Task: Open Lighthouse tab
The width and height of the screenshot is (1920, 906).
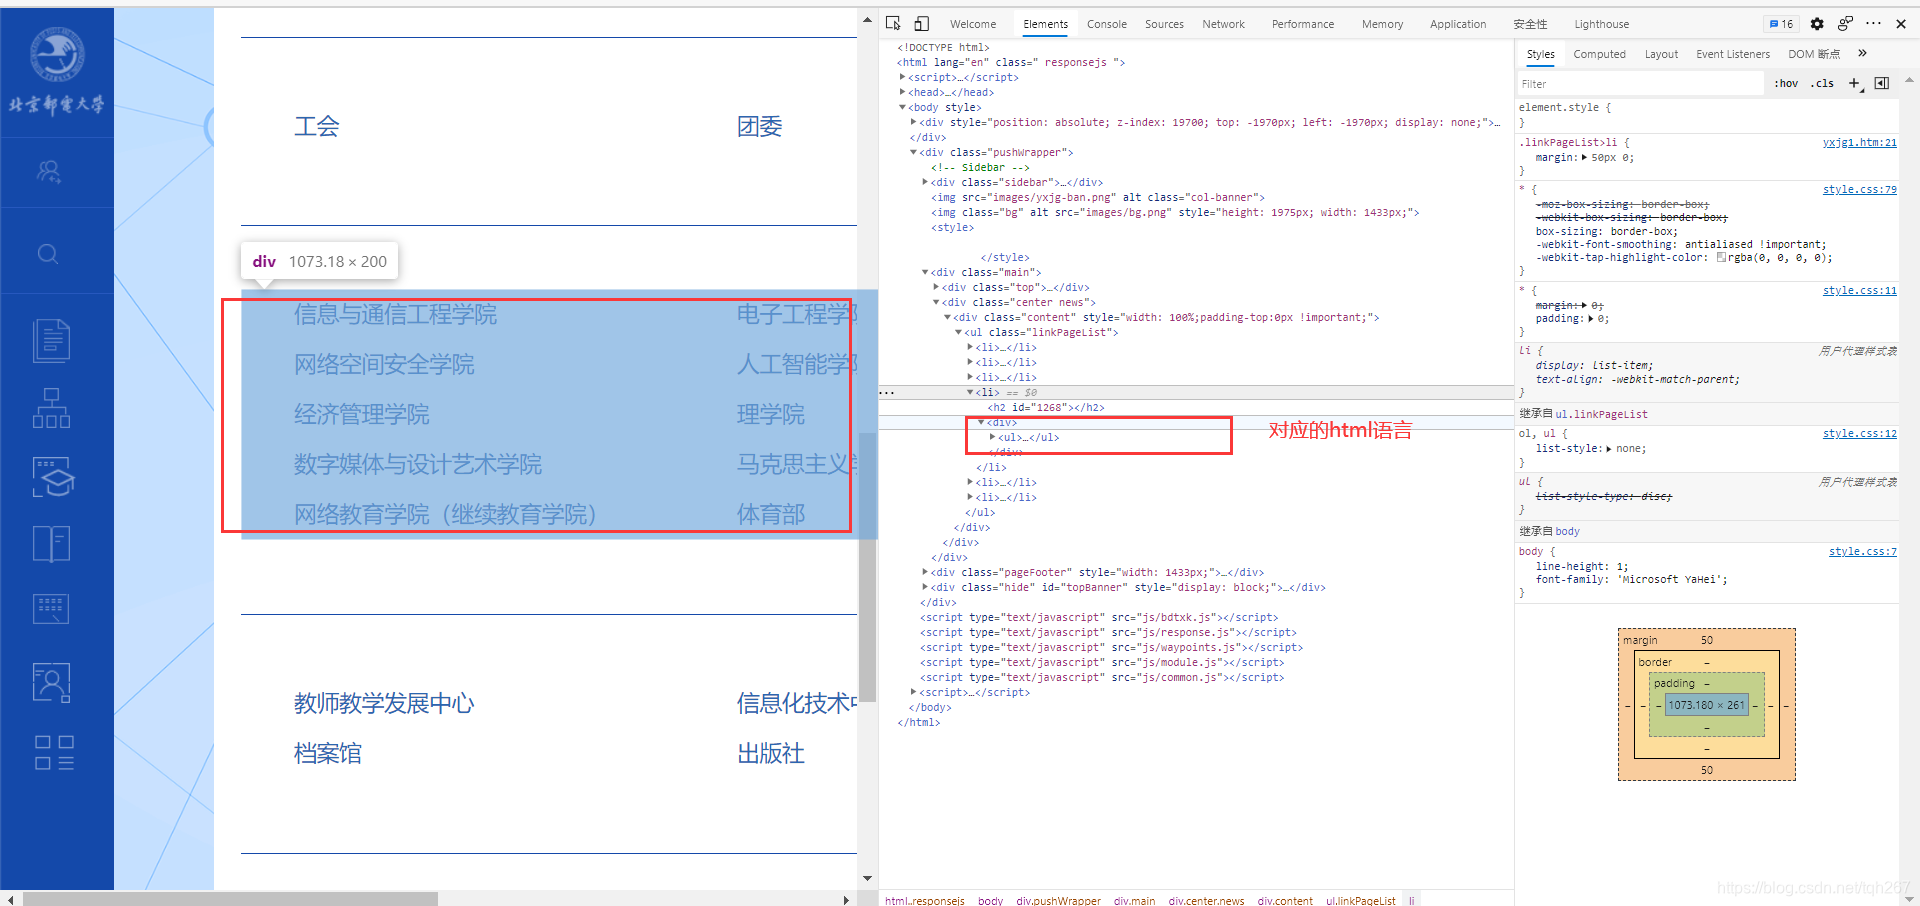Action: click(1601, 24)
